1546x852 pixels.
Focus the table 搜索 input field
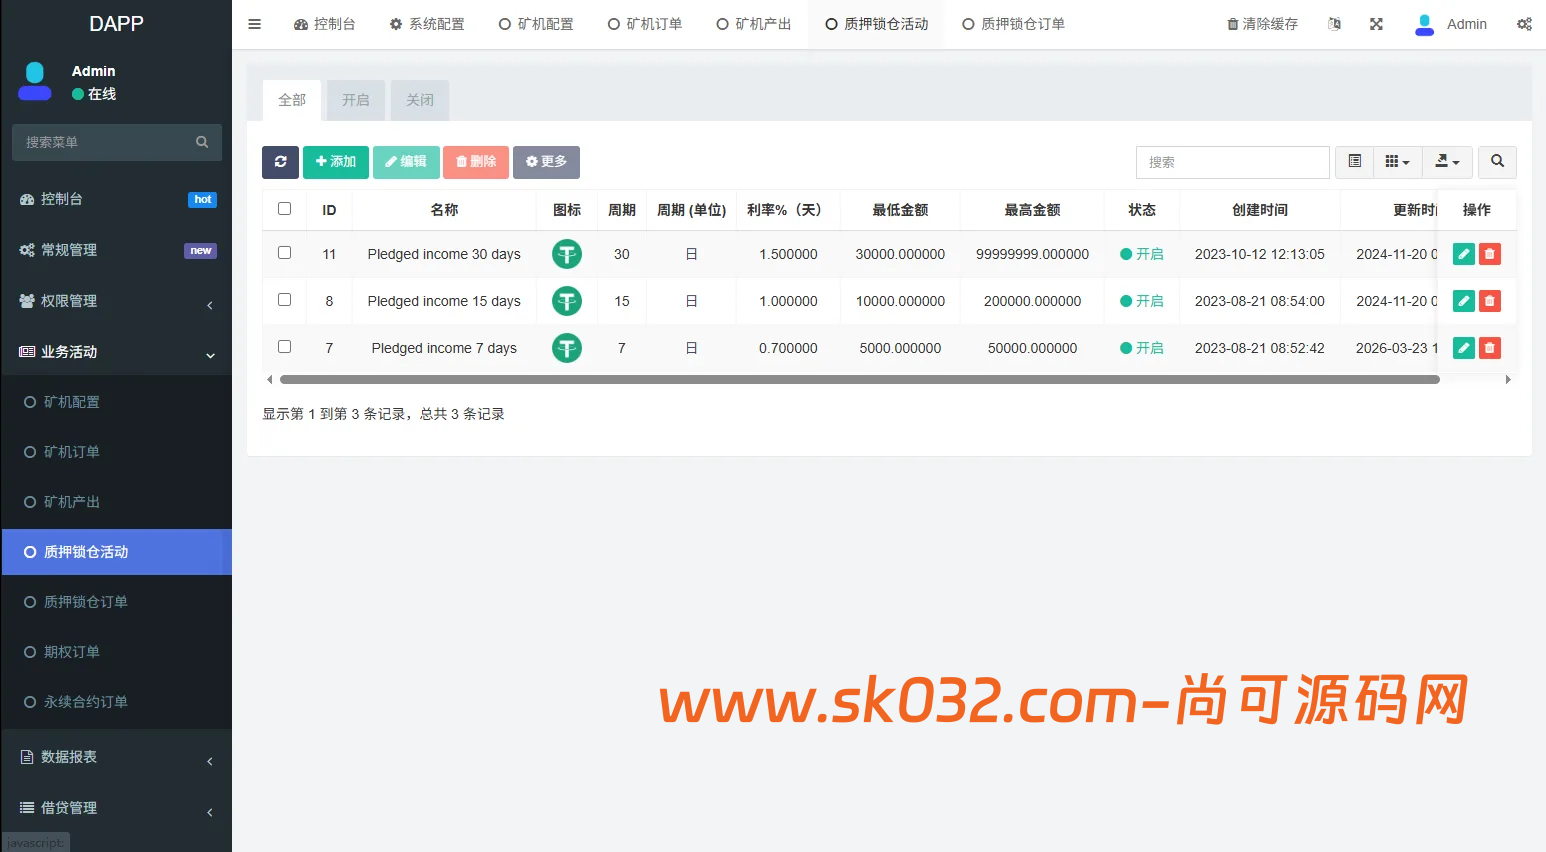click(x=1232, y=162)
